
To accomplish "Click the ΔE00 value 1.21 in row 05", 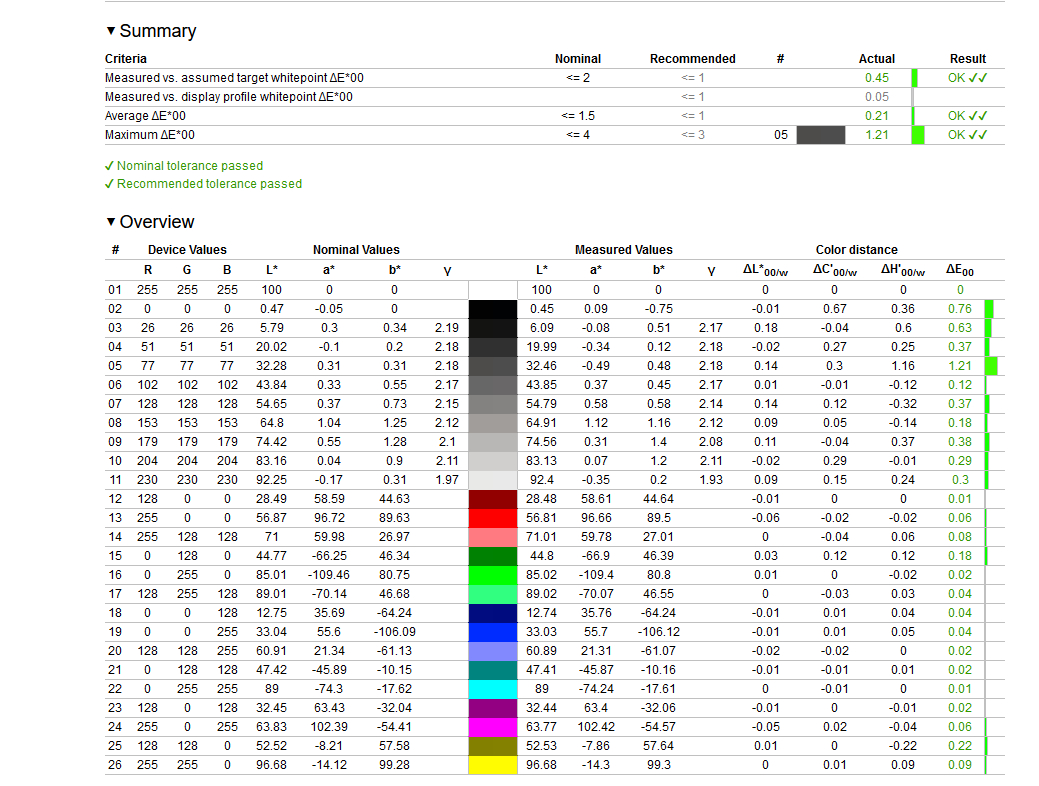I will click(x=959, y=366).
